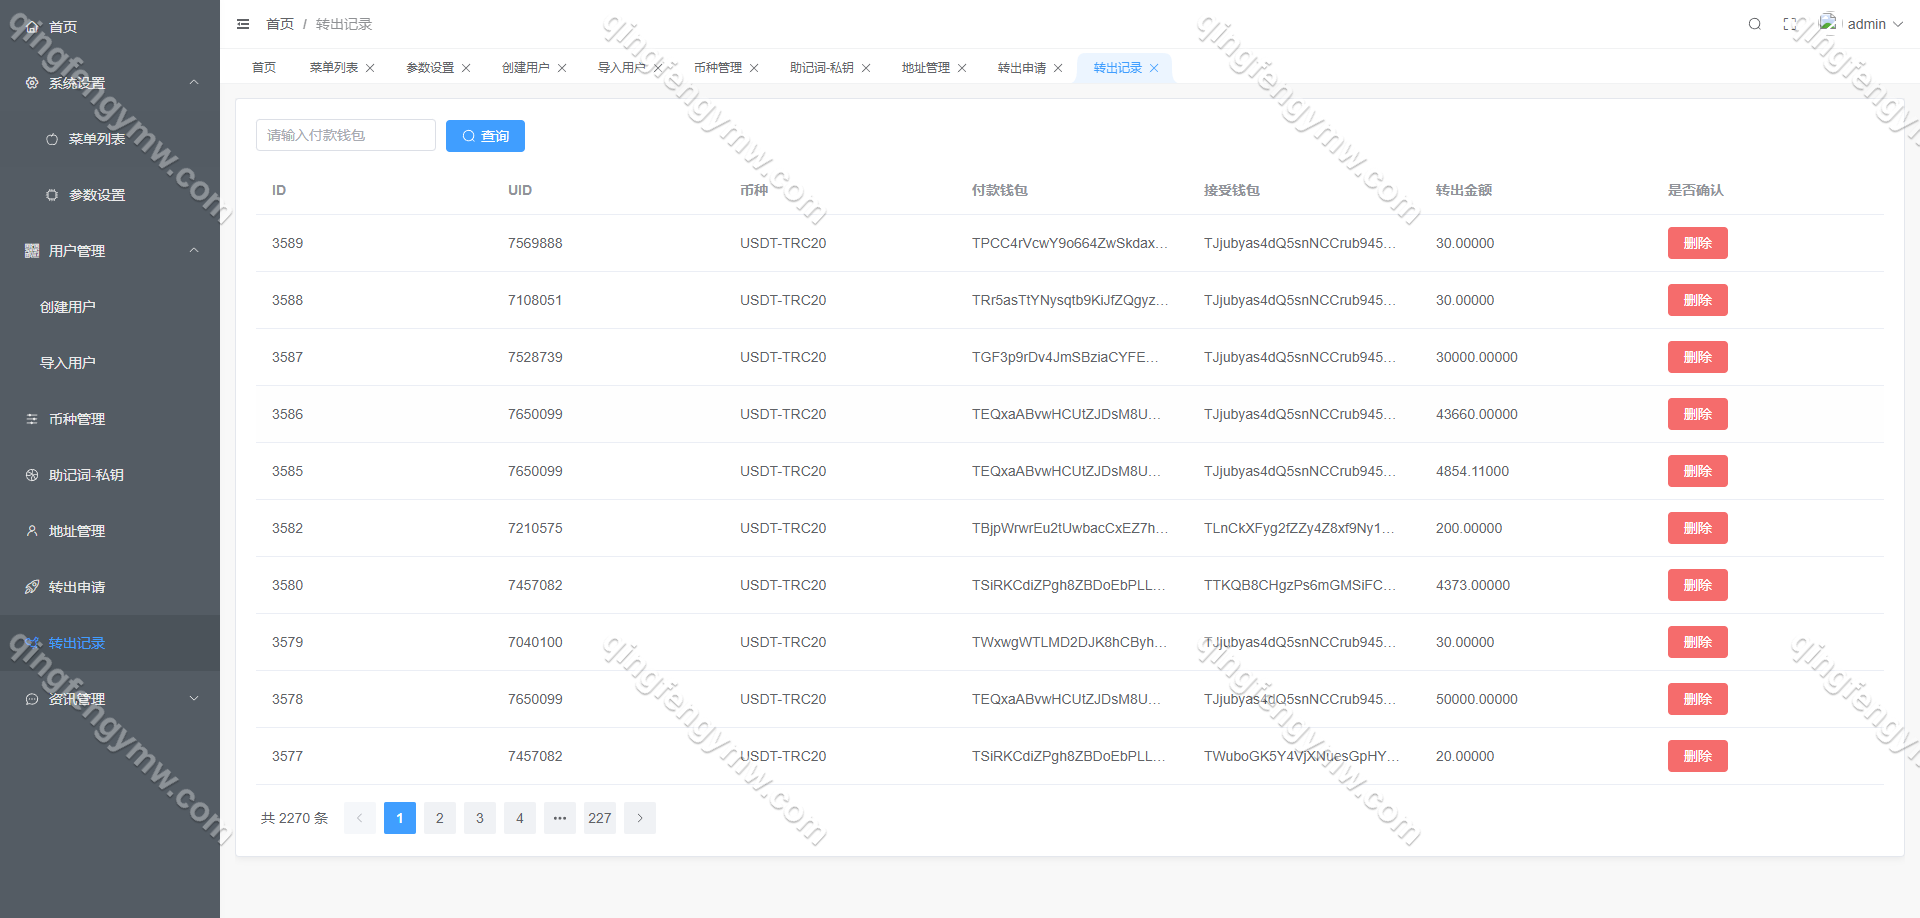Open 助记词-私钥 in the sidebar
Screen dimensions: 1920x918
(110, 475)
